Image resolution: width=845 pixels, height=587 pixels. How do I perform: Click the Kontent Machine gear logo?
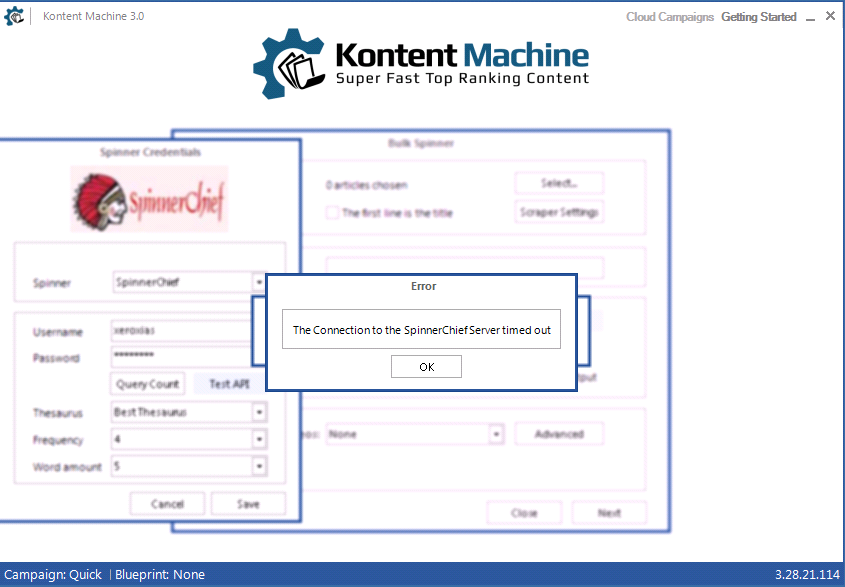click(287, 63)
